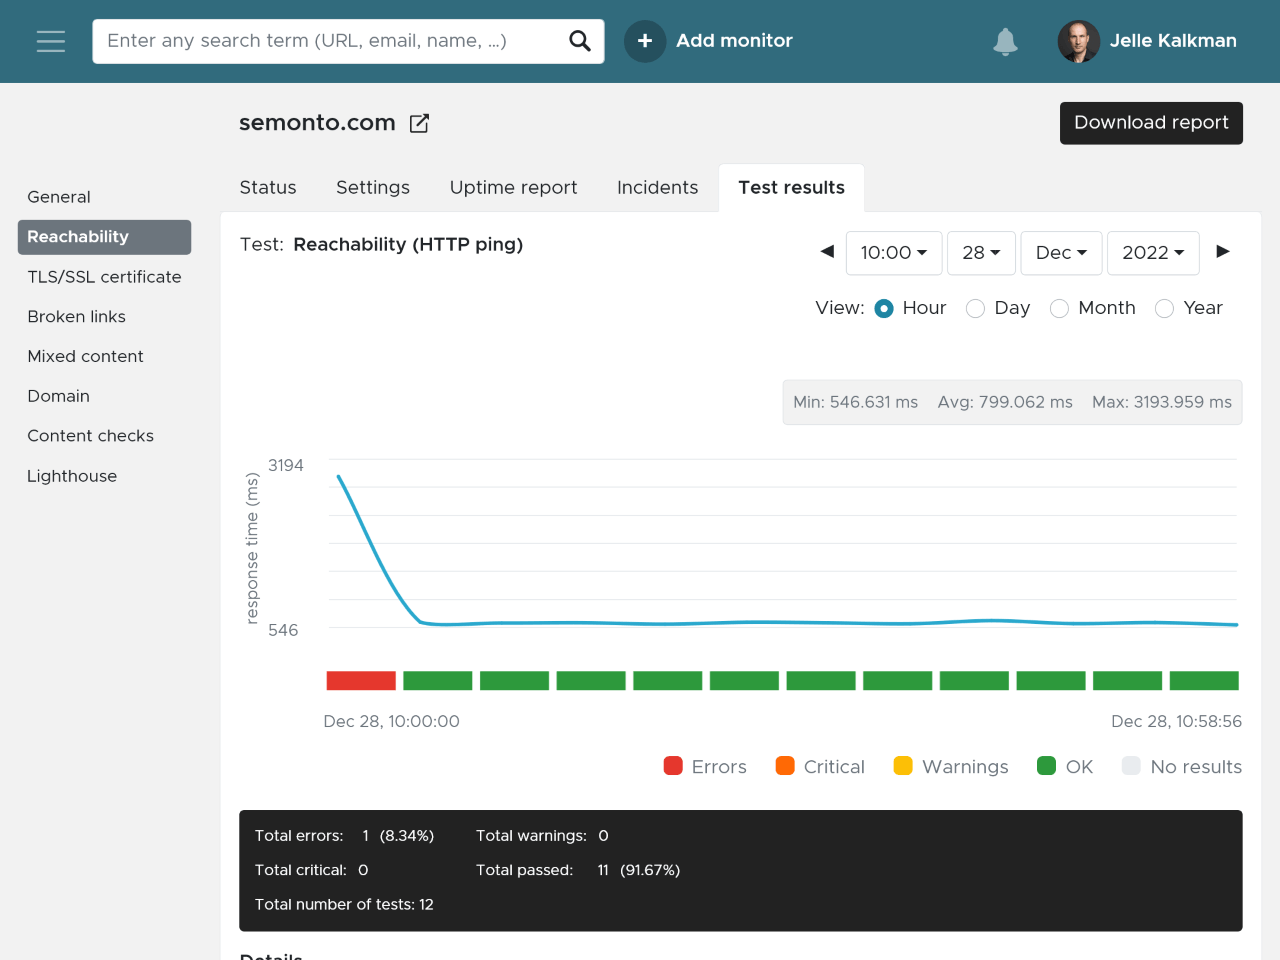Go to previous time period arrow
The width and height of the screenshot is (1280, 960).
click(x=827, y=252)
